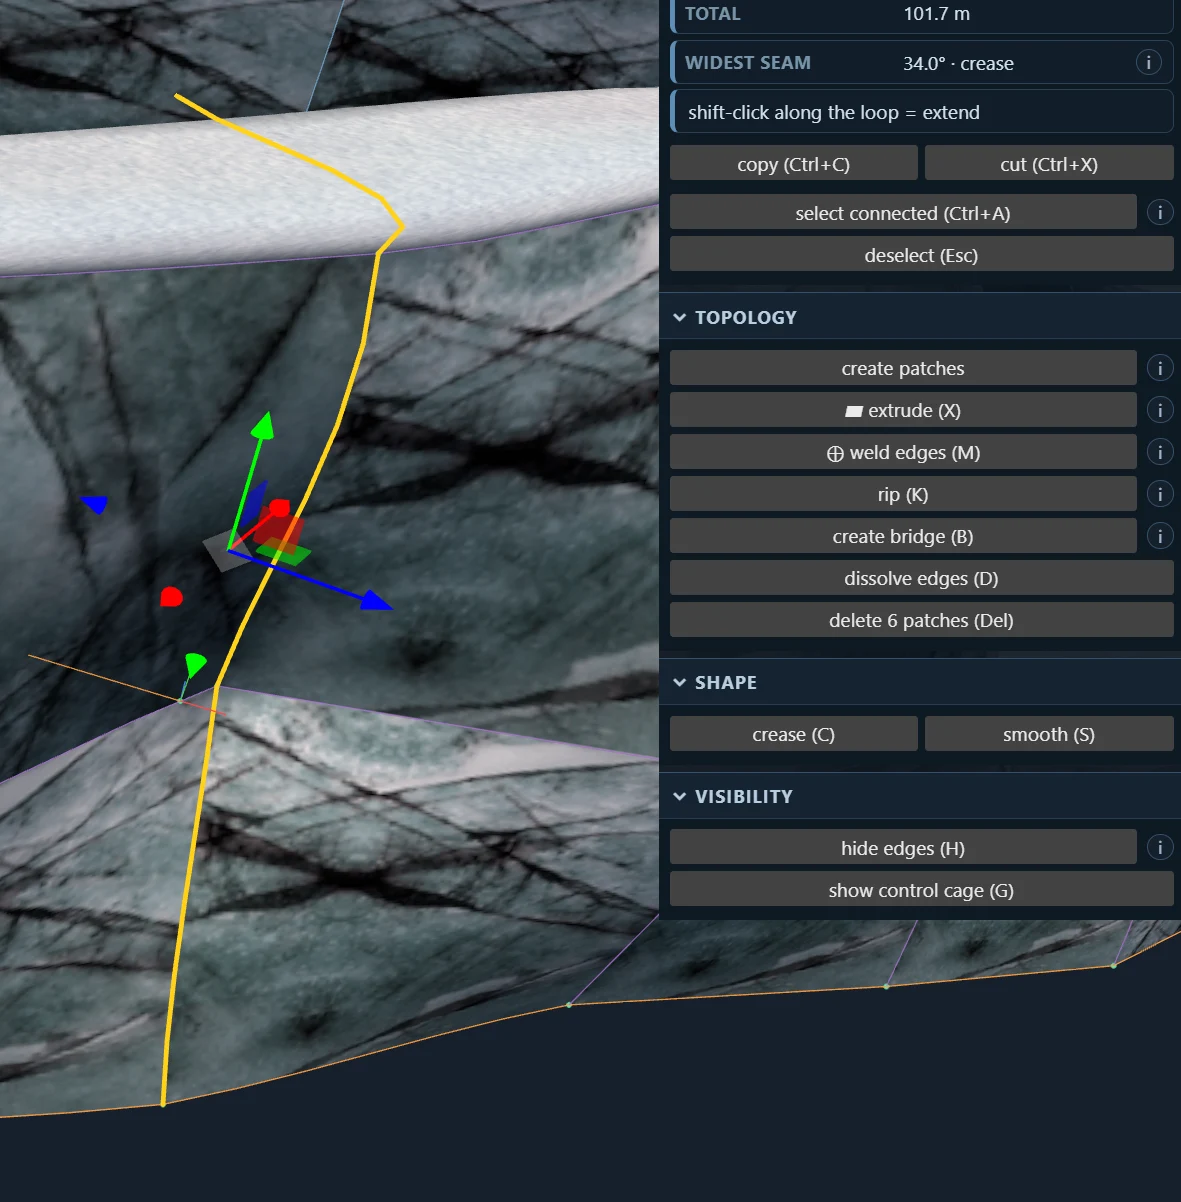Viewport: 1181px width, 1202px height.
Task: Click the blue rotation handle at left
Action: coord(95,504)
